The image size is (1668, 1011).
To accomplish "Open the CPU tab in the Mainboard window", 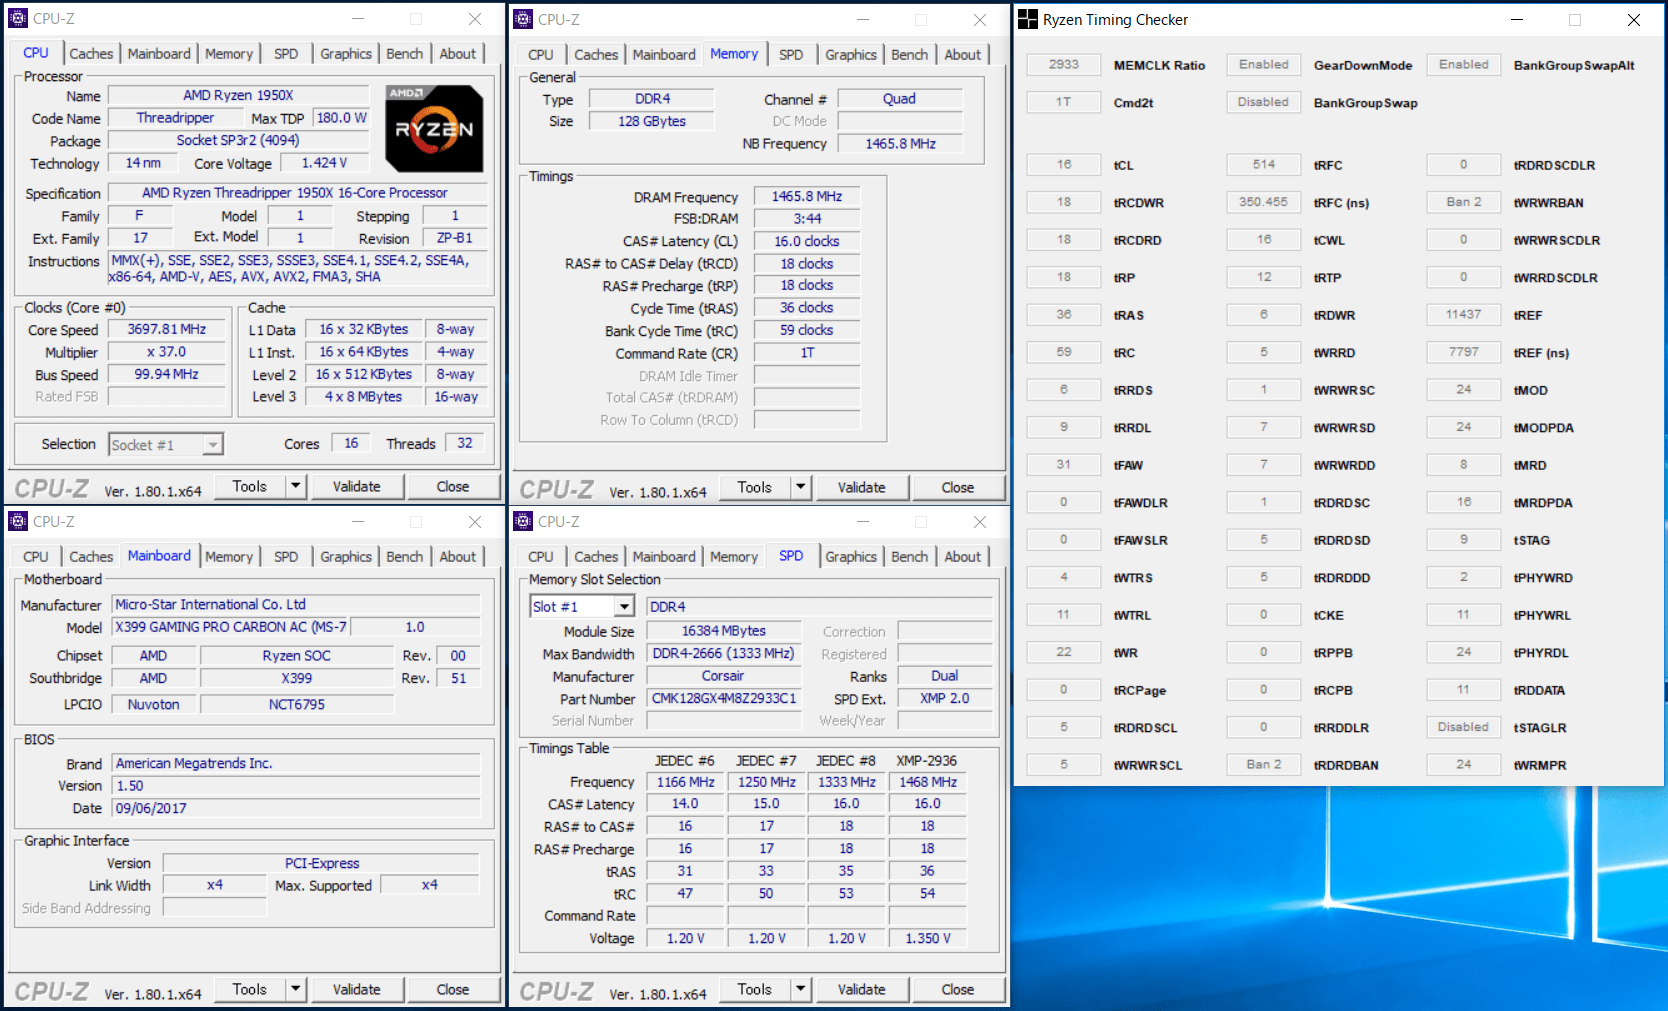I will coord(36,557).
